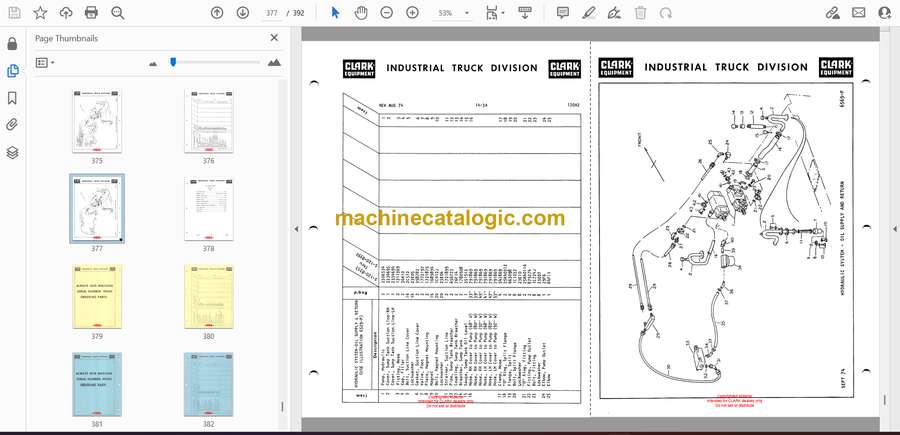Image resolution: width=900 pixels, height=435 pixels.
Task: Select page 375 thumbnail
Action: (97, 121)
